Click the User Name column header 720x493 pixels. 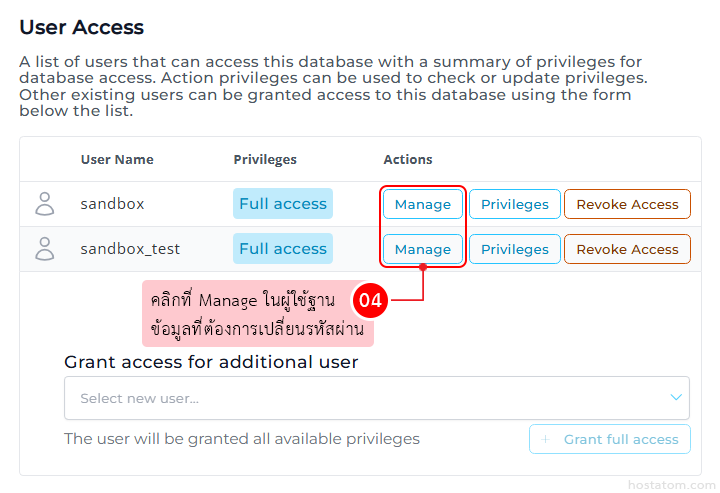[117, 160]
